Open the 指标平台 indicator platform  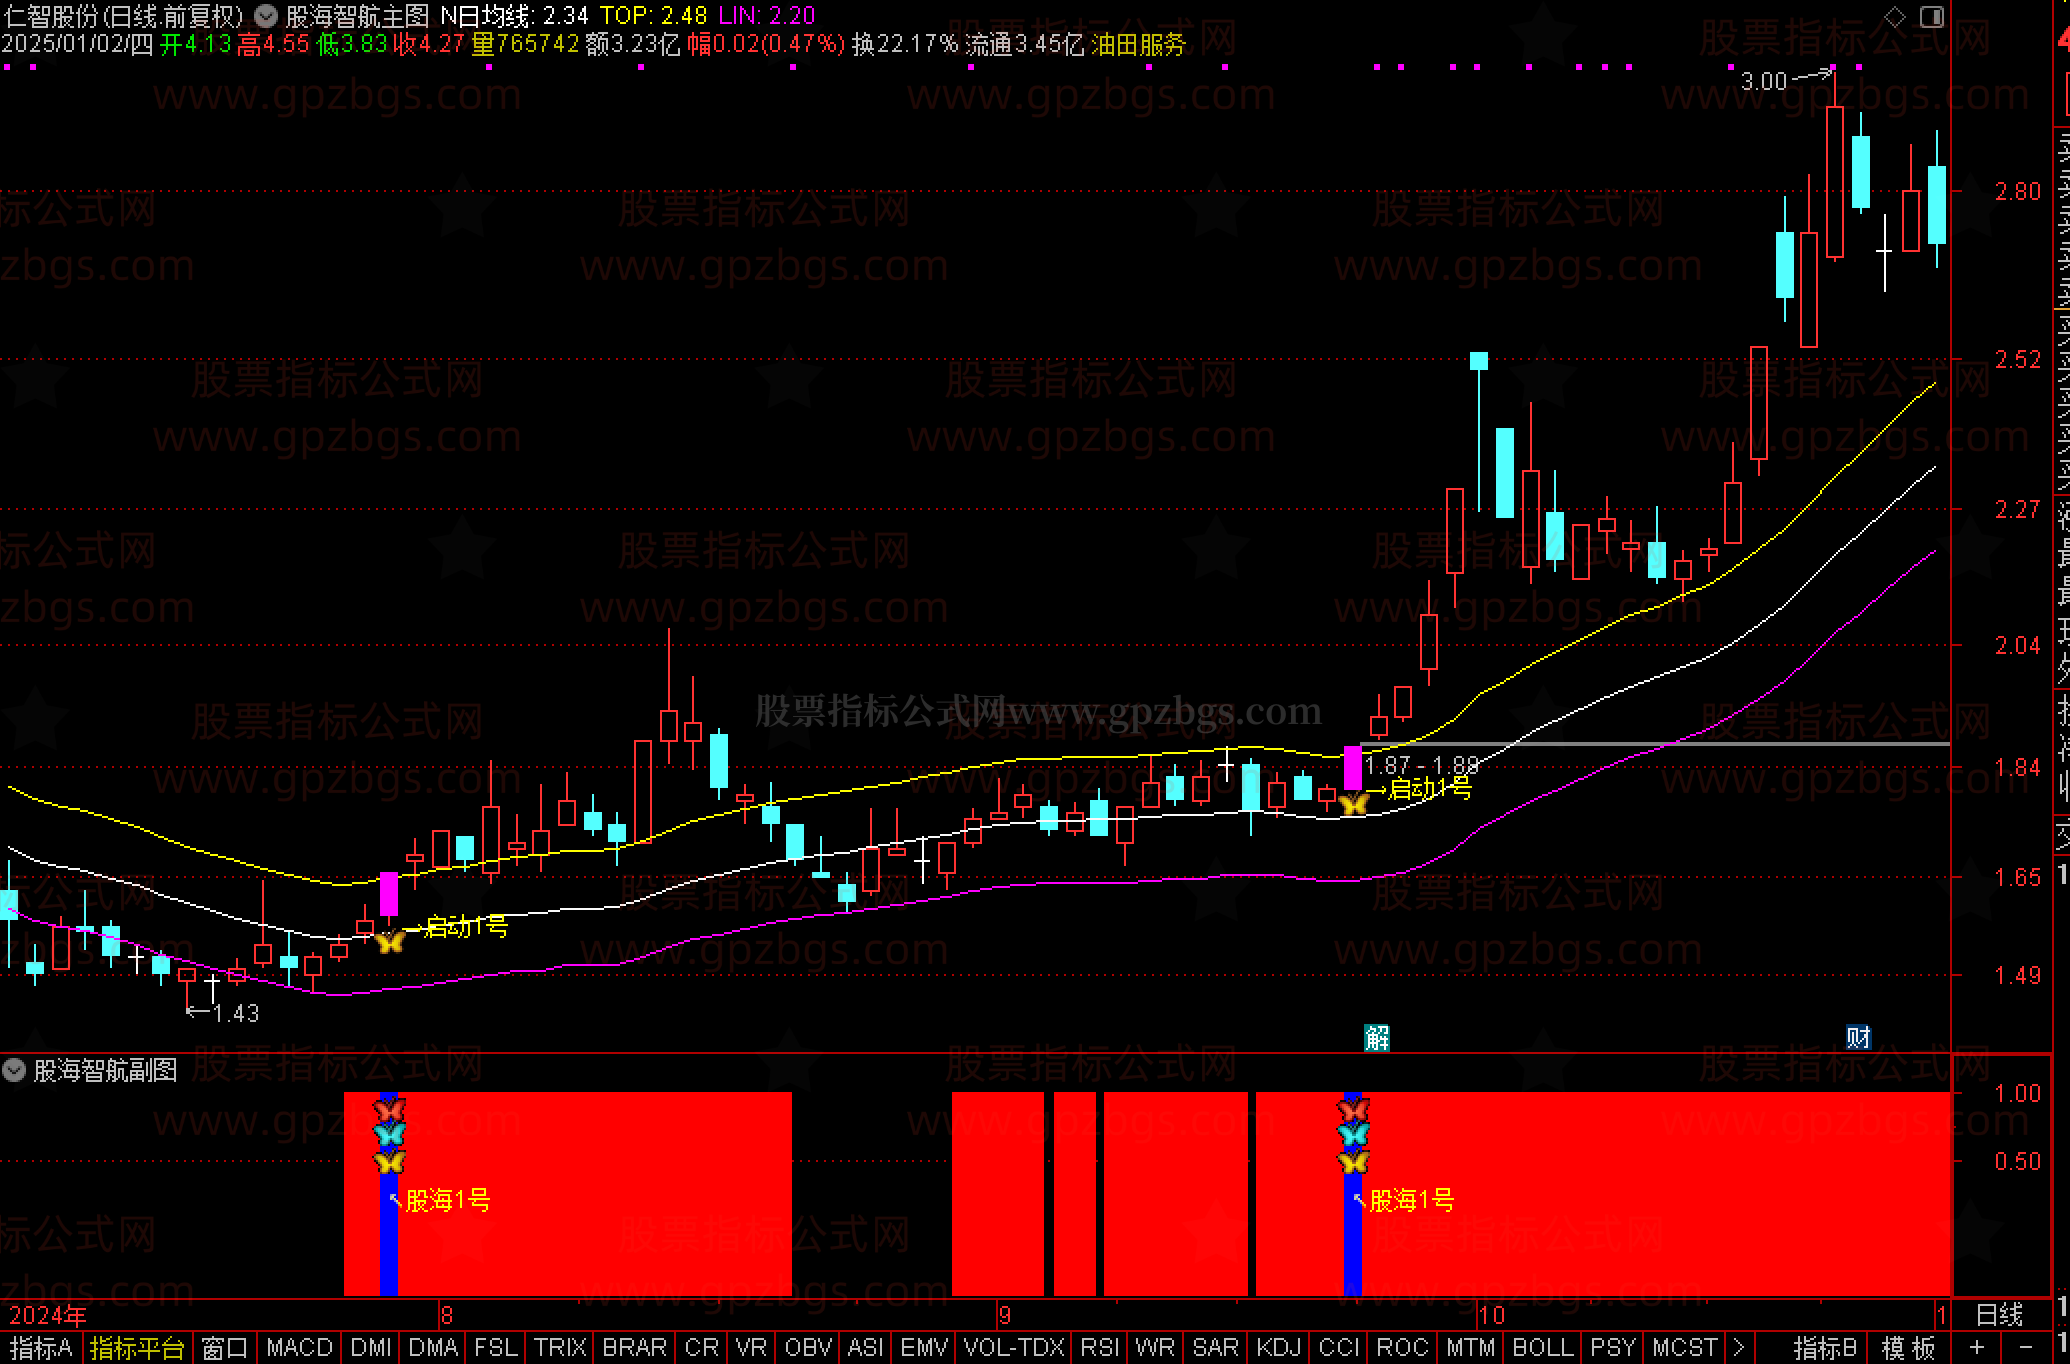tap(137, 1347)
